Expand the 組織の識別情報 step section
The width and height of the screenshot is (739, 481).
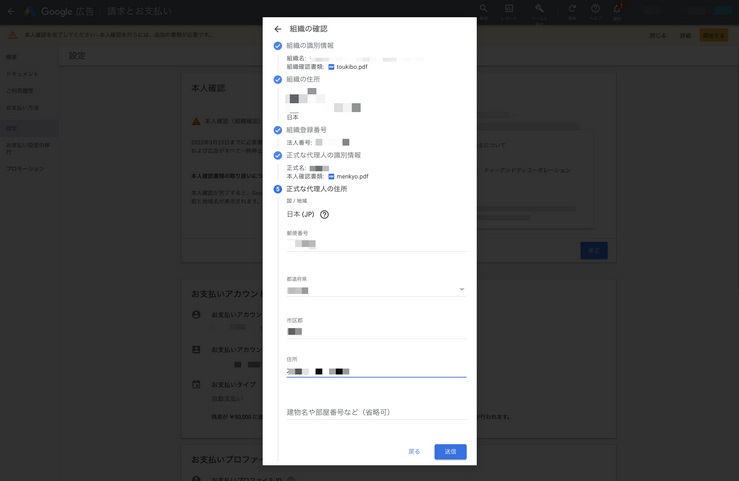[x=310, y=46]
